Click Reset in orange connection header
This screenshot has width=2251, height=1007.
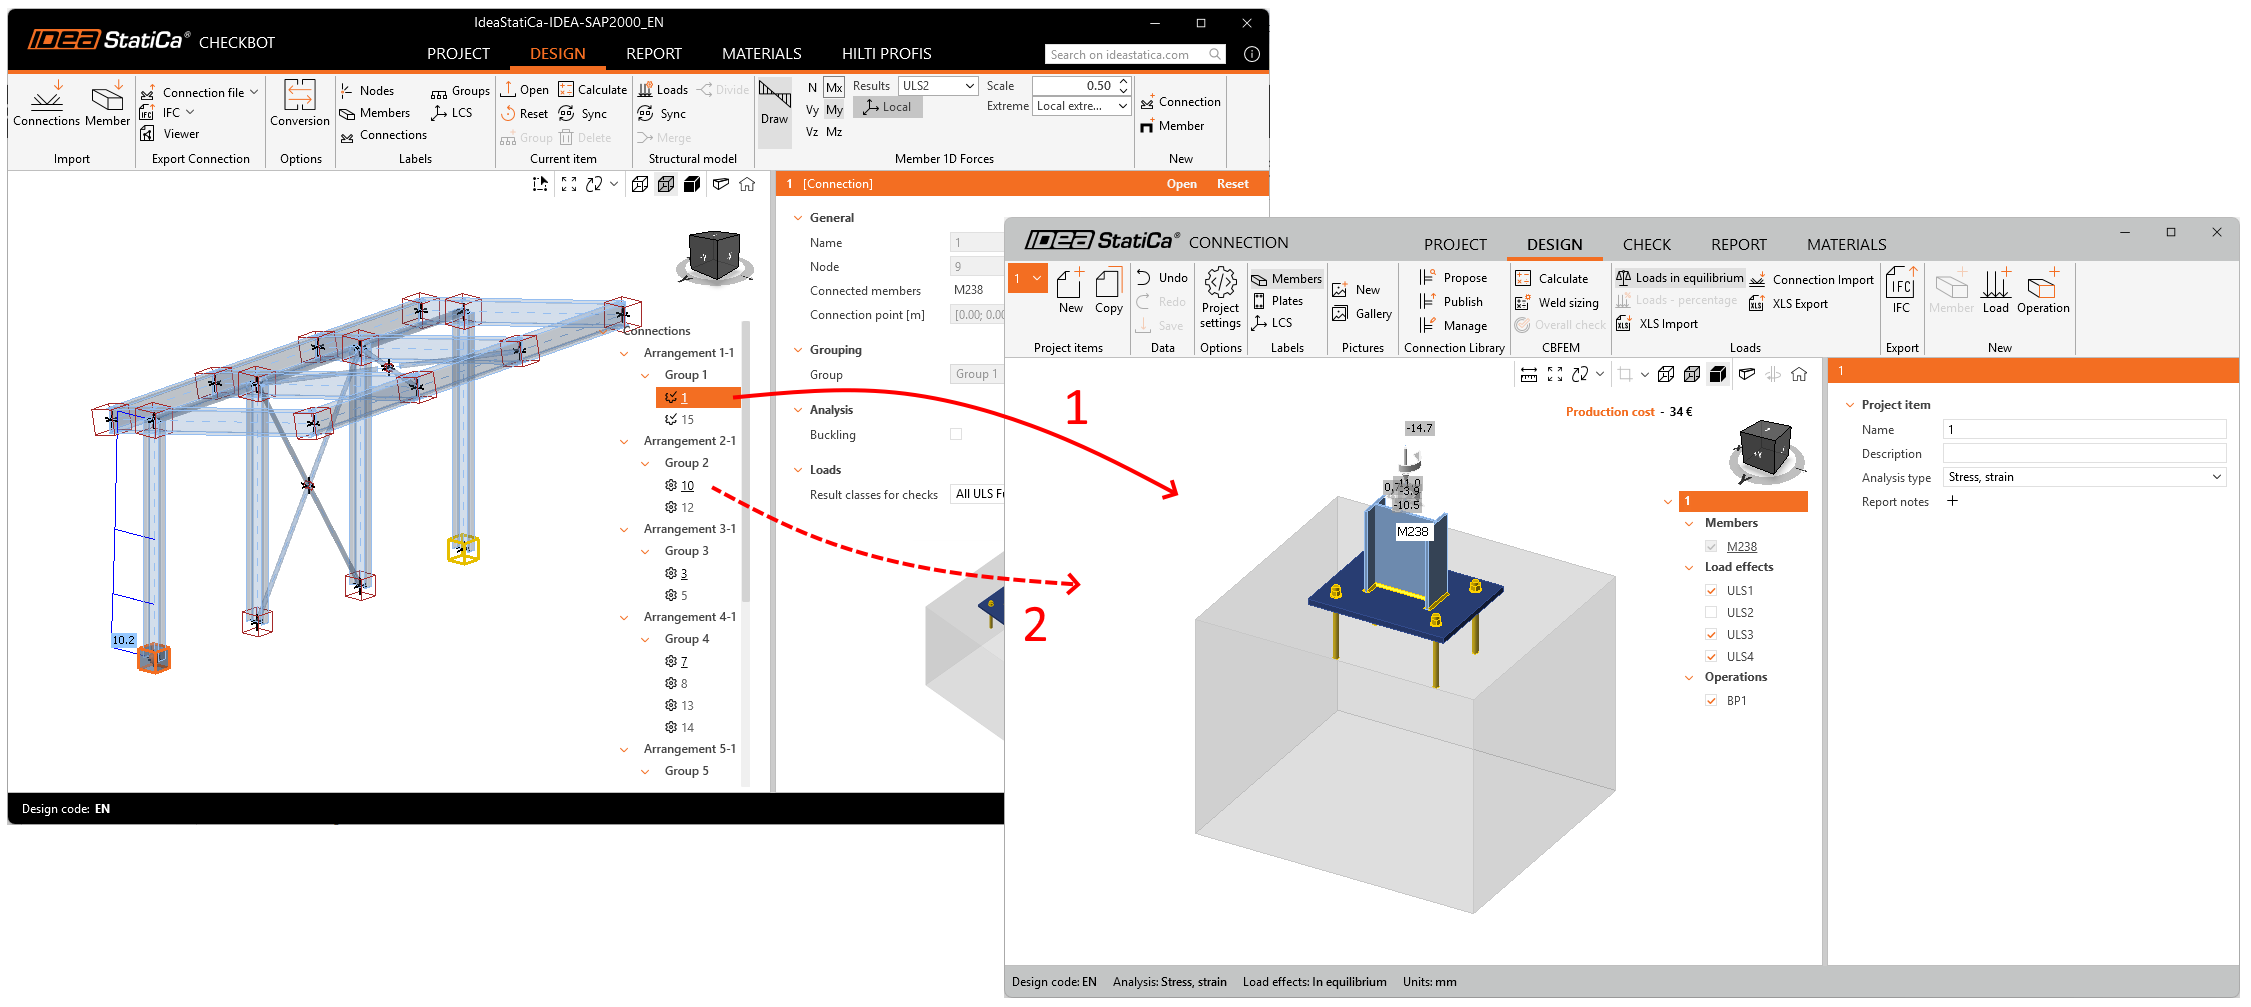pos(1233,184)
